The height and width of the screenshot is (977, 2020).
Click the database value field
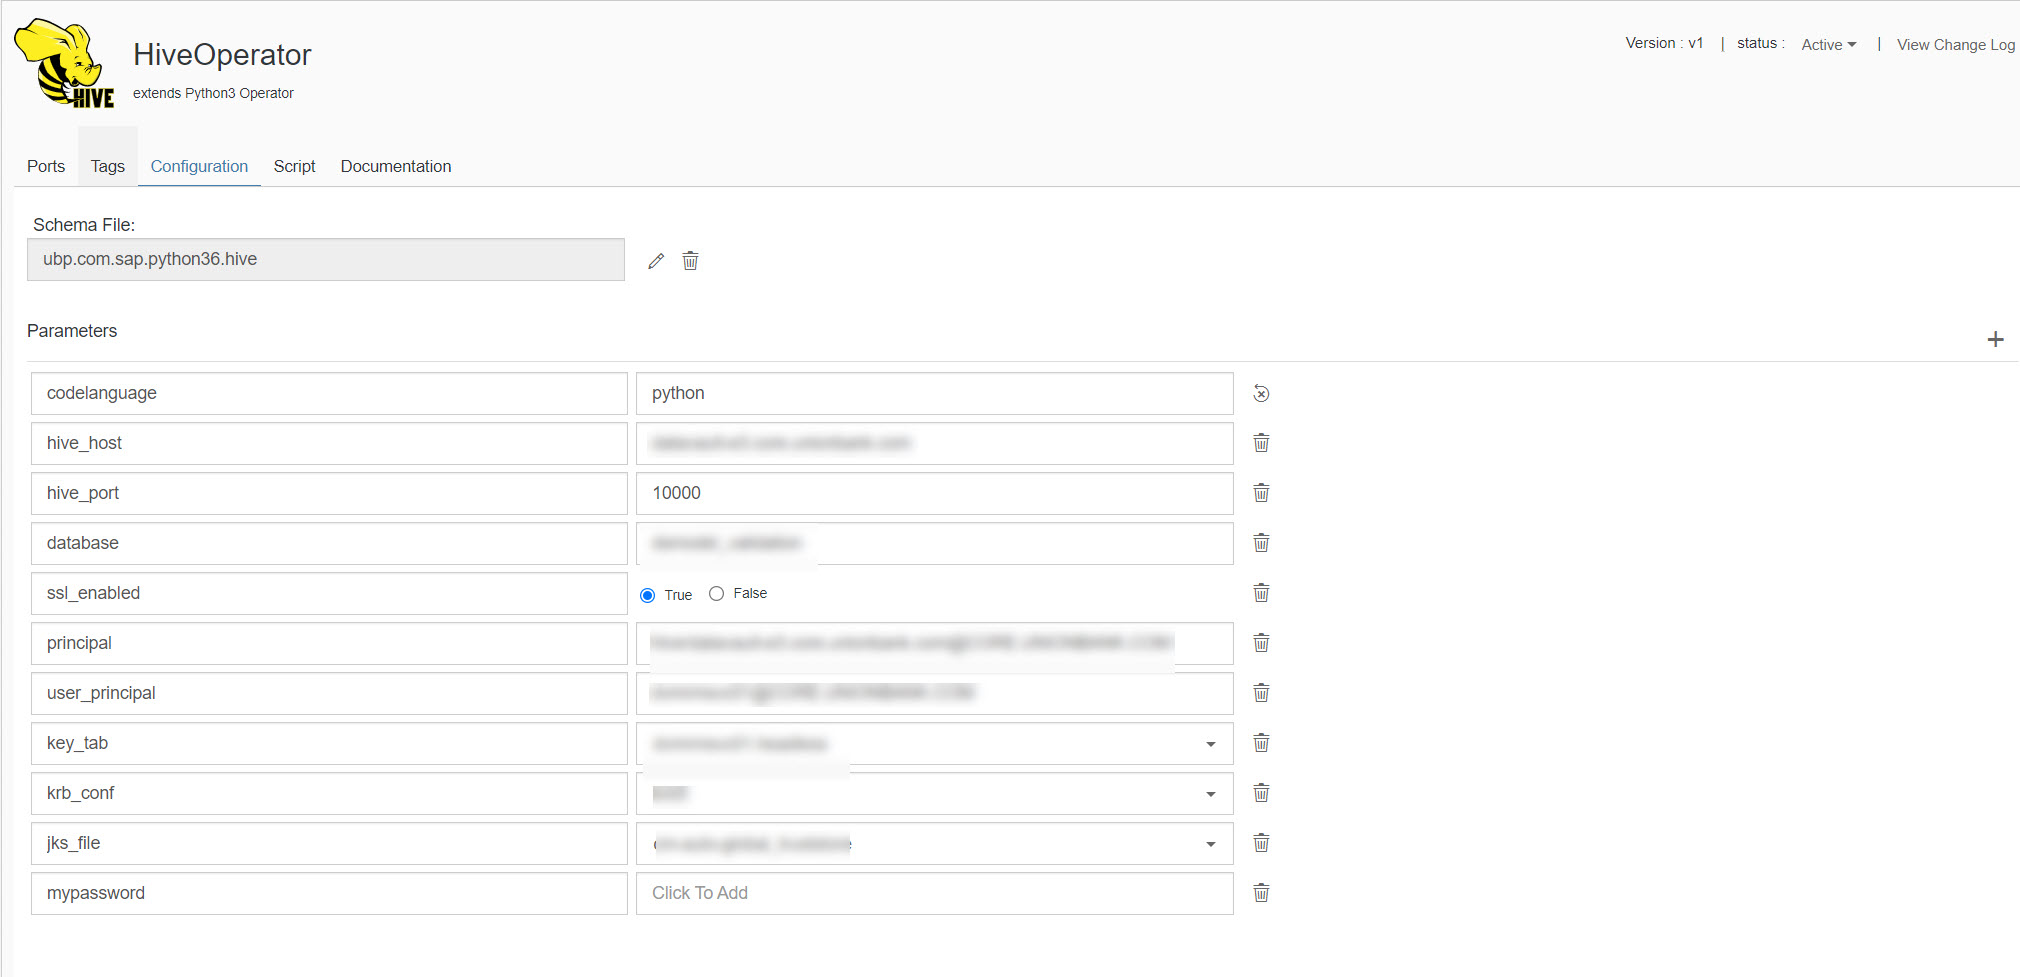point(935,543)
